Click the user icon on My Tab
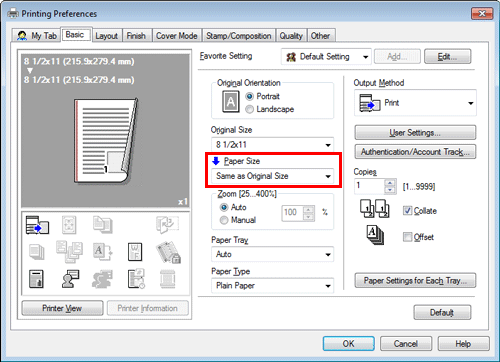 click(x=22, y=36)
